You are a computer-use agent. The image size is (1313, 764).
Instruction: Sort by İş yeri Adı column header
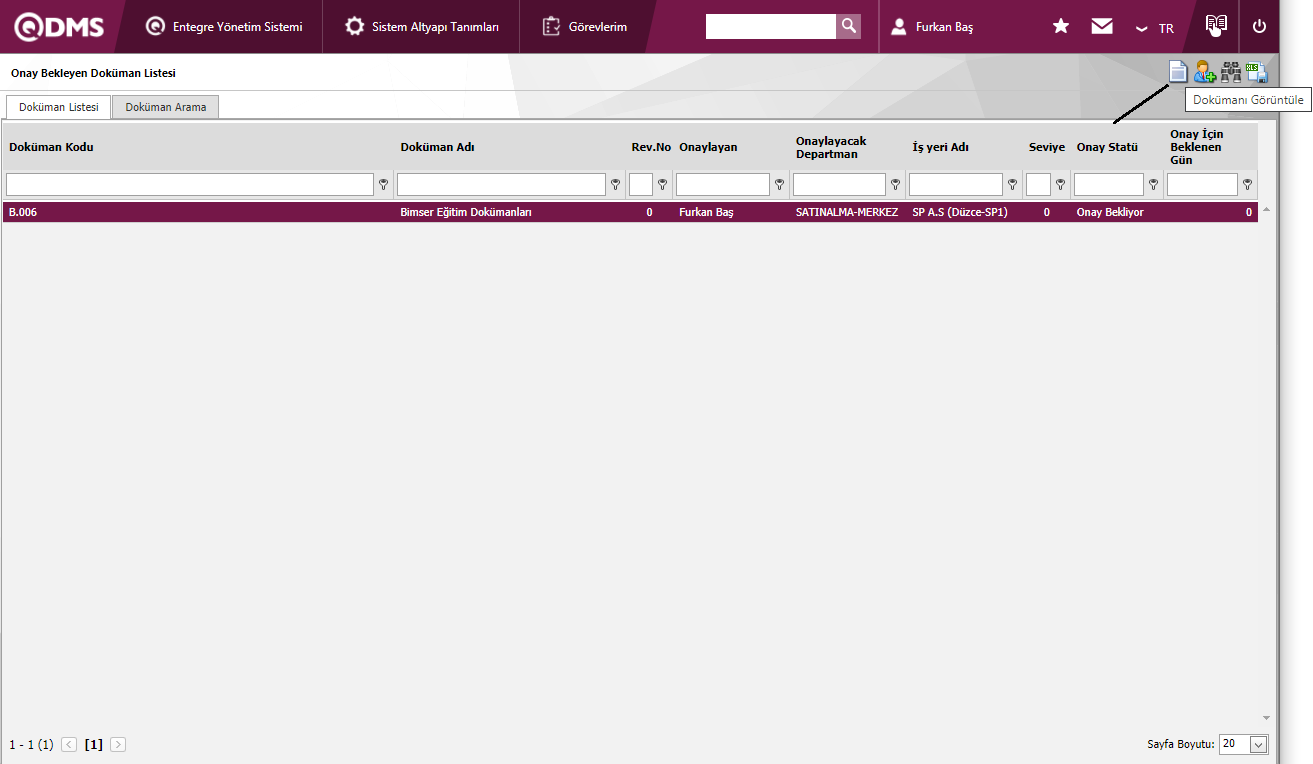click(940, 147)
